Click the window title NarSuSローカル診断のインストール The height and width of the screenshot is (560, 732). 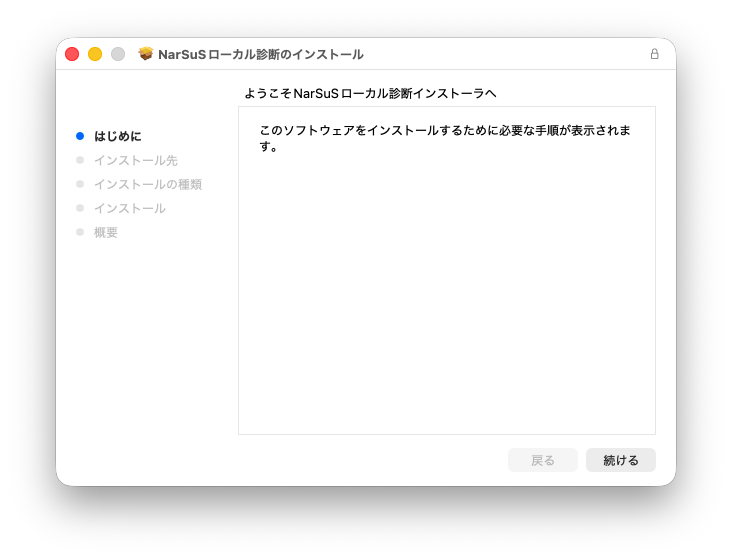point(261,55)
